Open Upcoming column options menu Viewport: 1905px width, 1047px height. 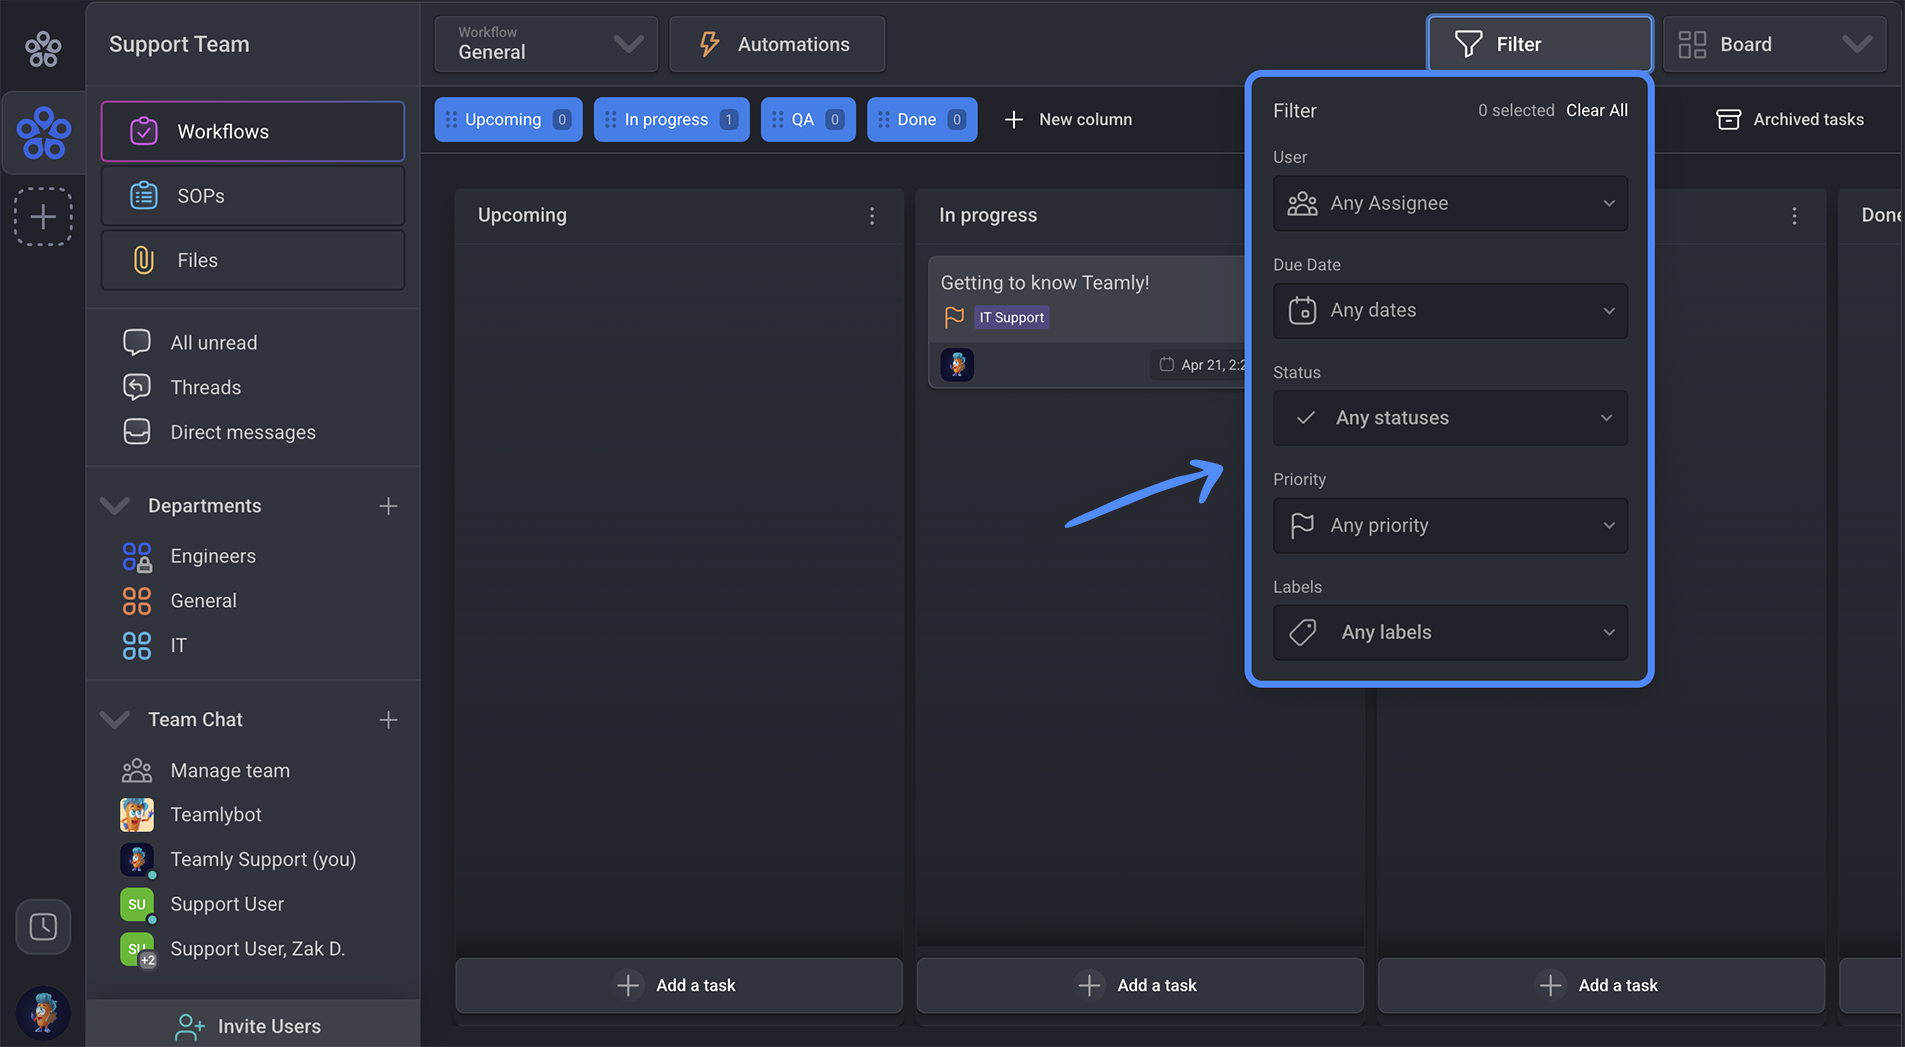tap(872, 215)
